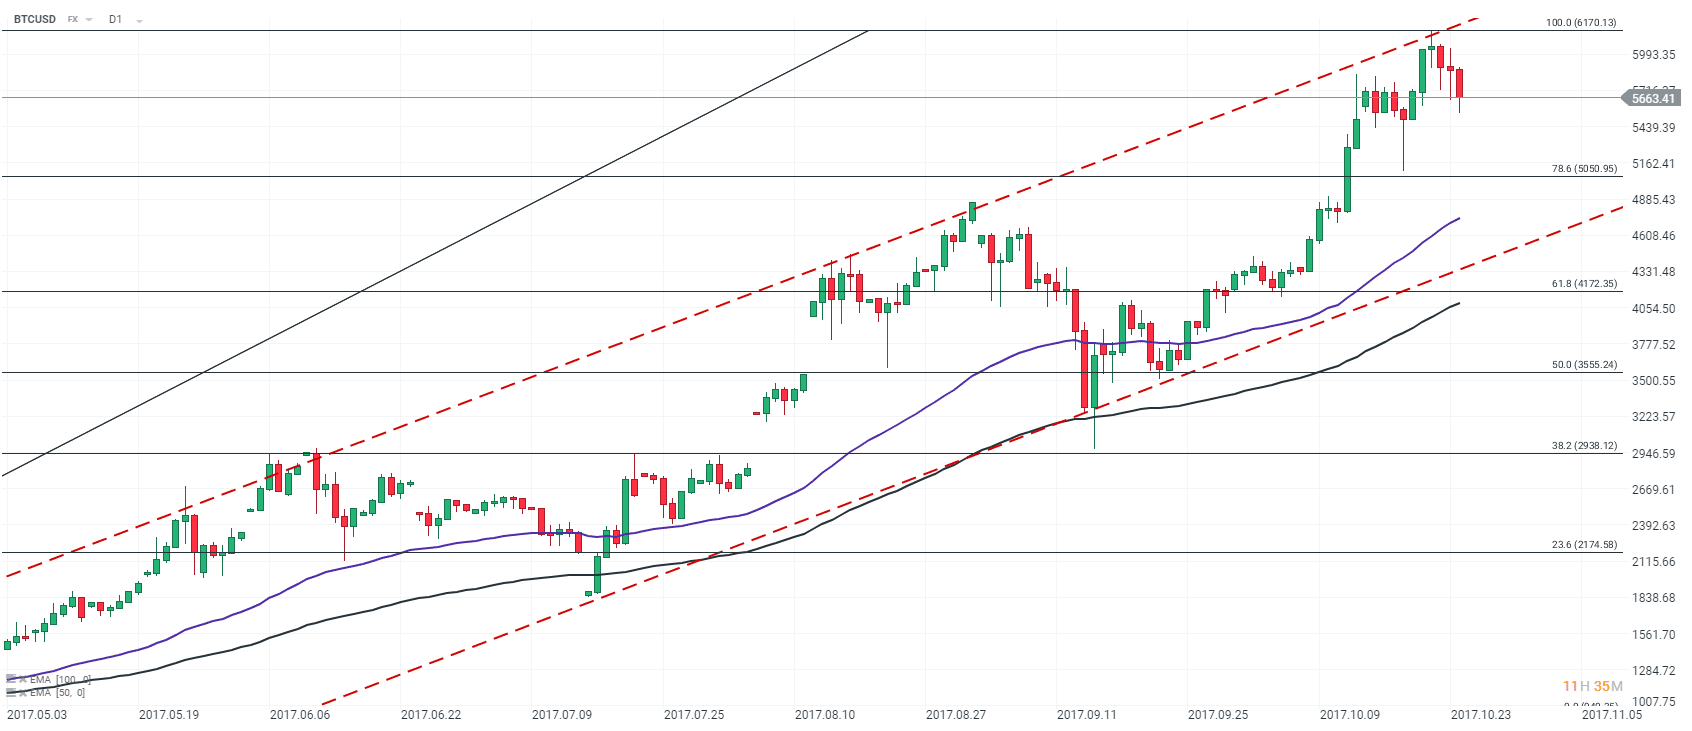Open the FX symbol type dropdown
Viewport: 1692px width, 731px height.
pyautogui.click(x=80, y=19)
